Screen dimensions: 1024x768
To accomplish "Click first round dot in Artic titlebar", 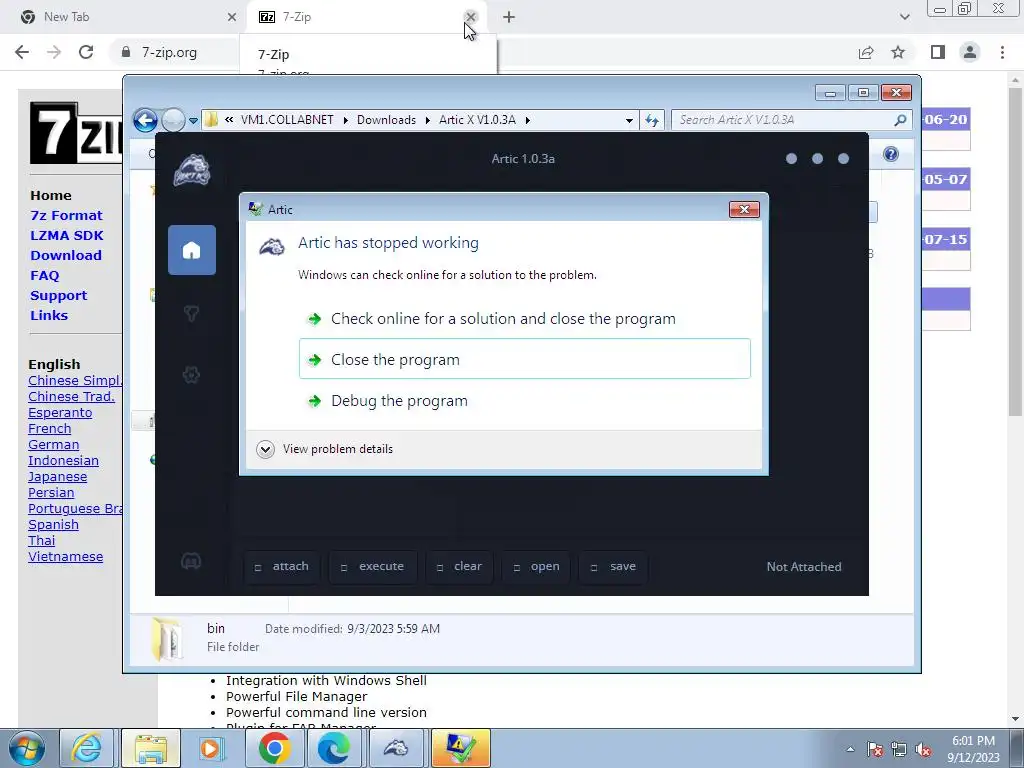I will (x=792, y=159).
